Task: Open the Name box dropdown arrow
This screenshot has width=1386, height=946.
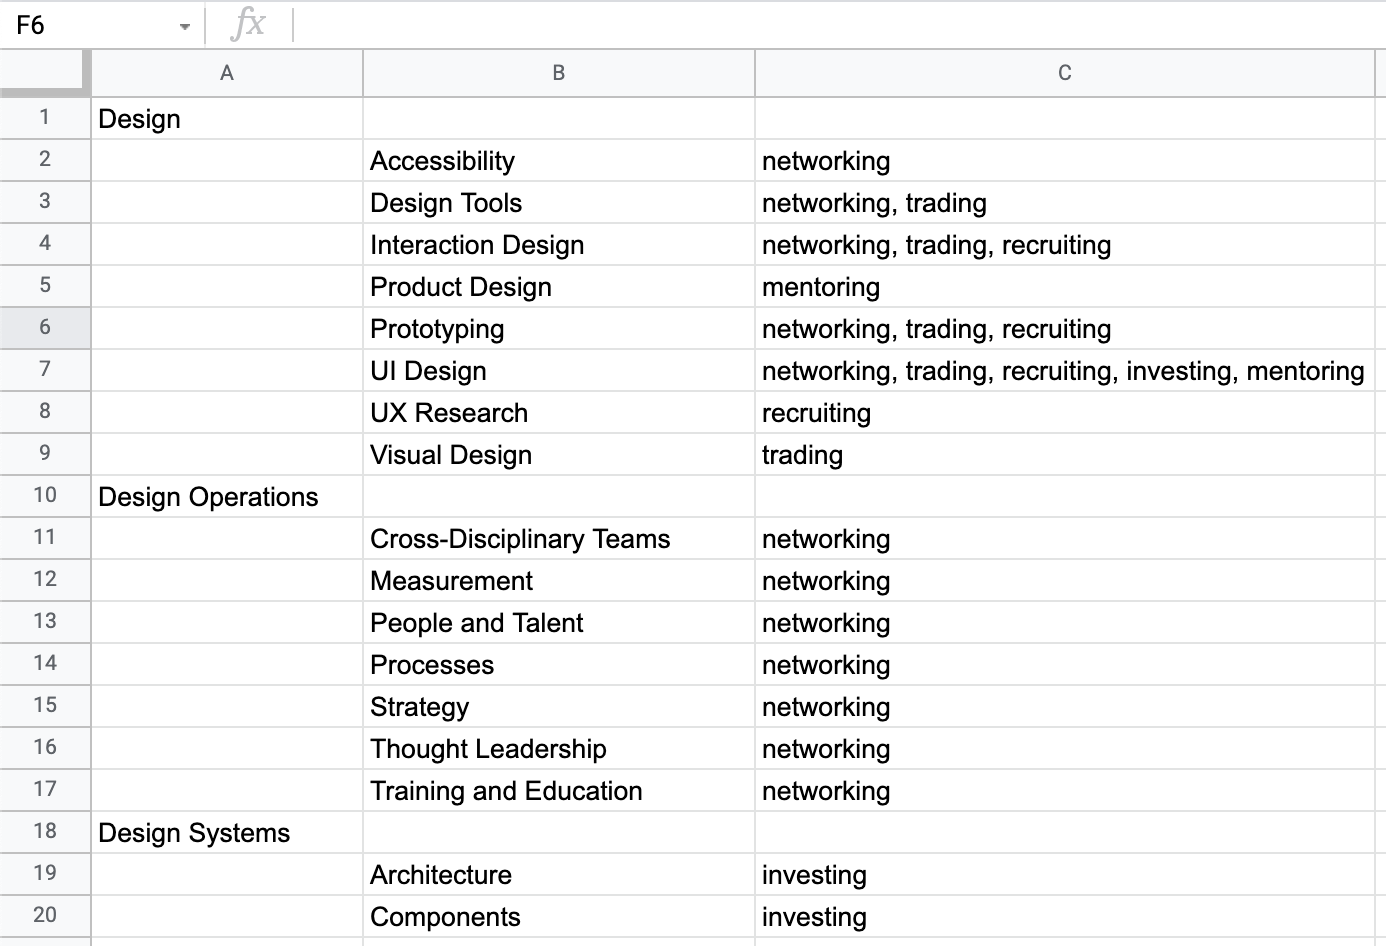Action: pyautogui.click(x=185, y=26)
